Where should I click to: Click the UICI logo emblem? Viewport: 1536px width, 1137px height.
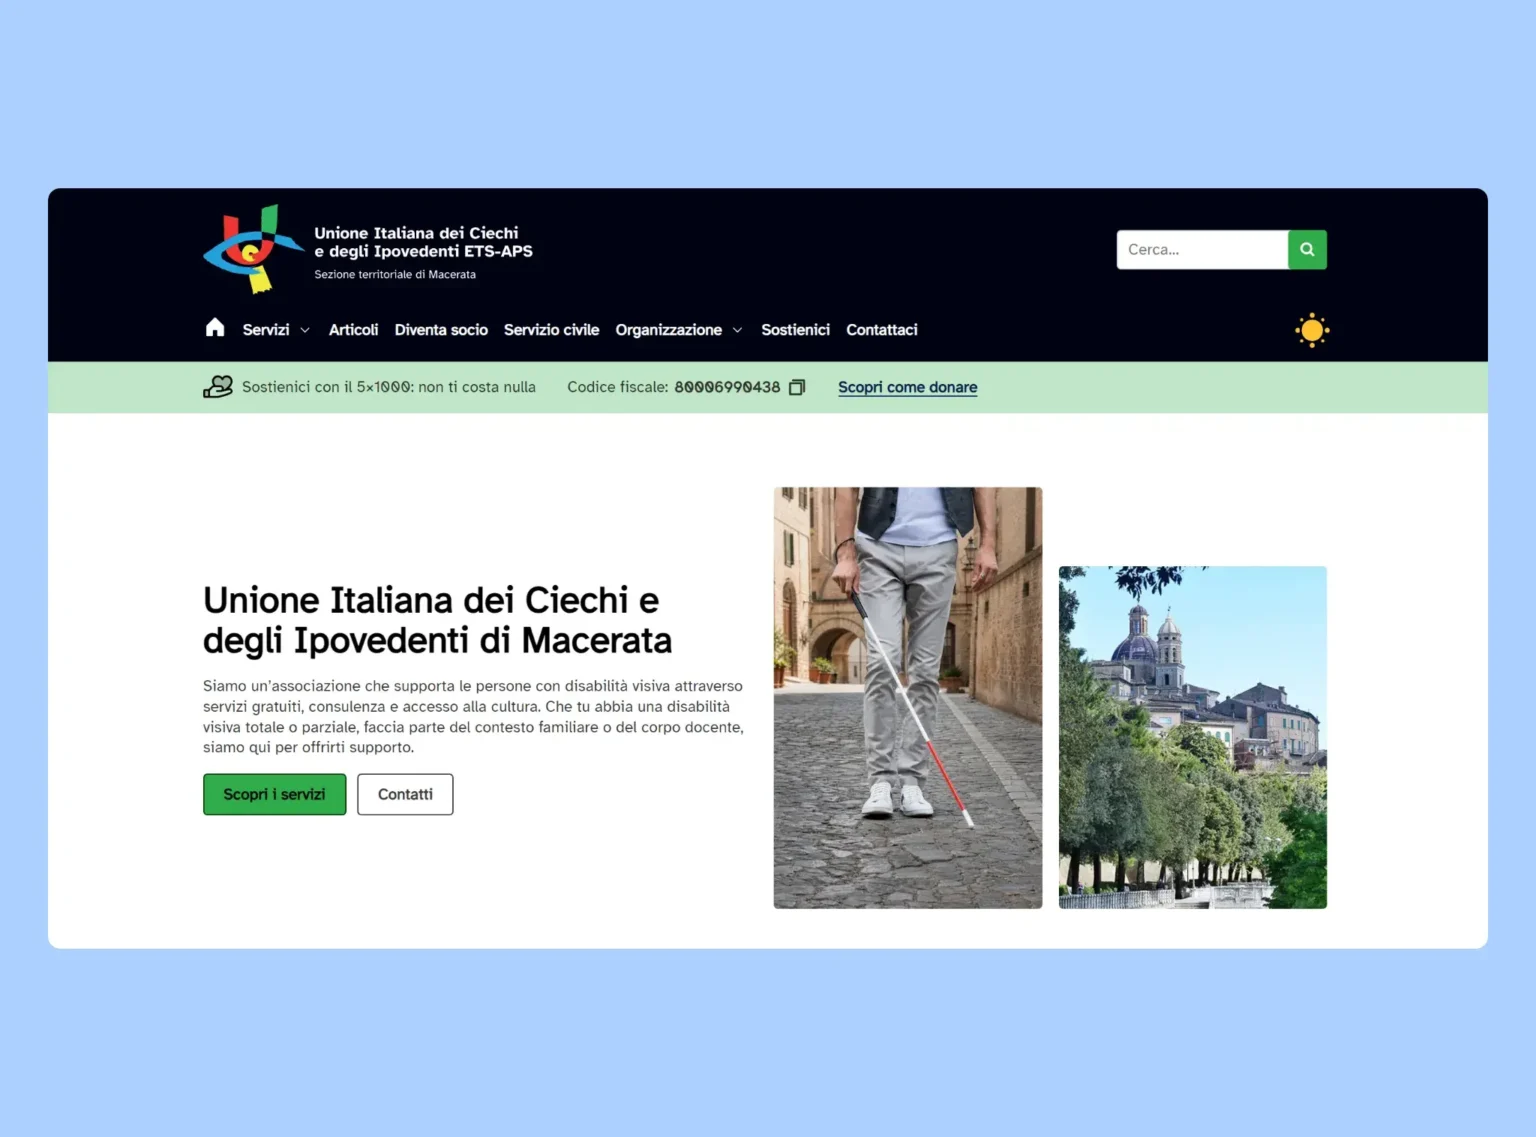(253, 249)
